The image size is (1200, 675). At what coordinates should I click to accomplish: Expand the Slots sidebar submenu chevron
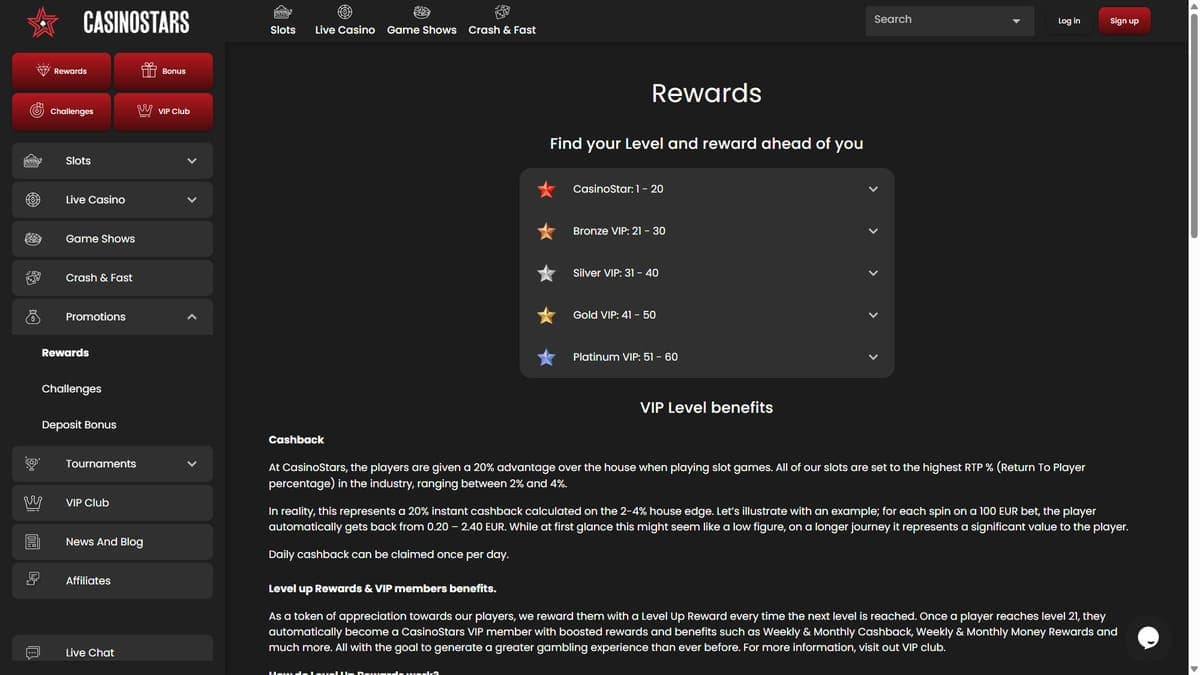click(192, 160)
